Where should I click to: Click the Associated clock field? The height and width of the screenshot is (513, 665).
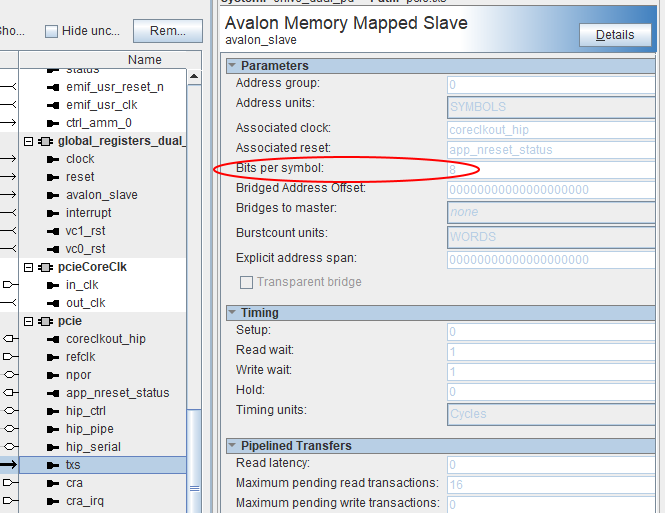point(551,130)
